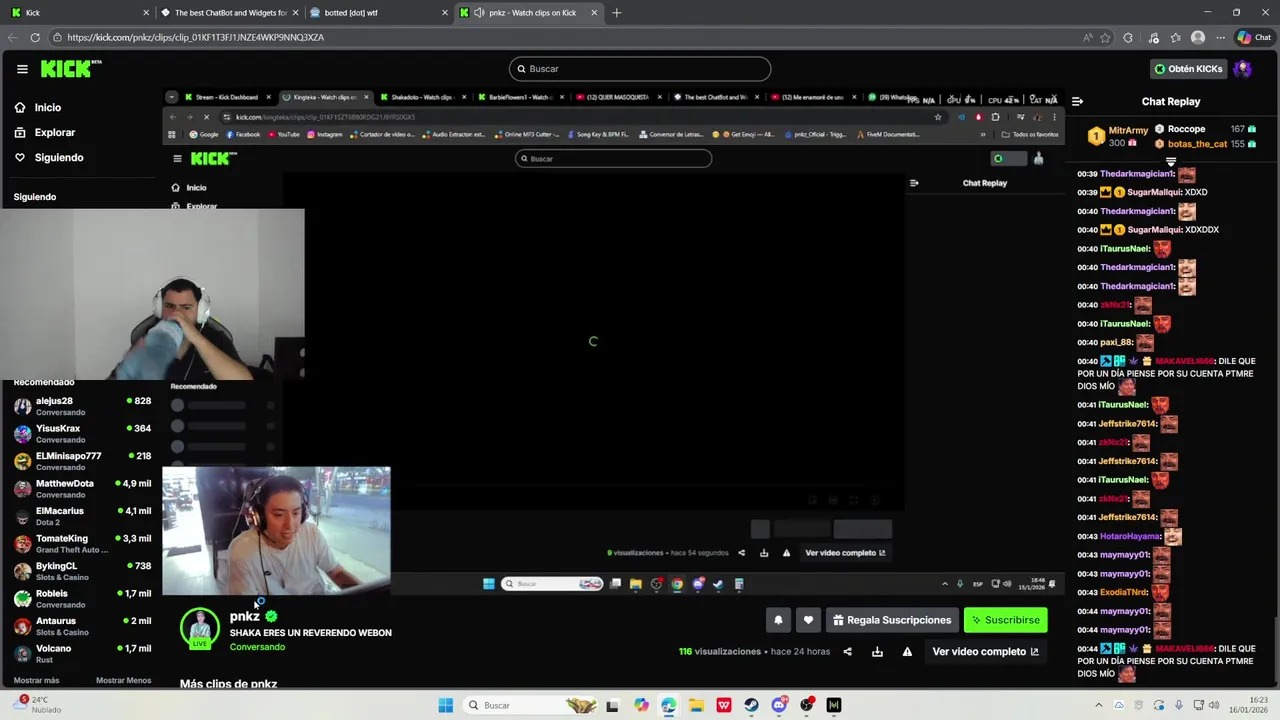Switch to the botted [dot] wtf tab

coord(378,13)
